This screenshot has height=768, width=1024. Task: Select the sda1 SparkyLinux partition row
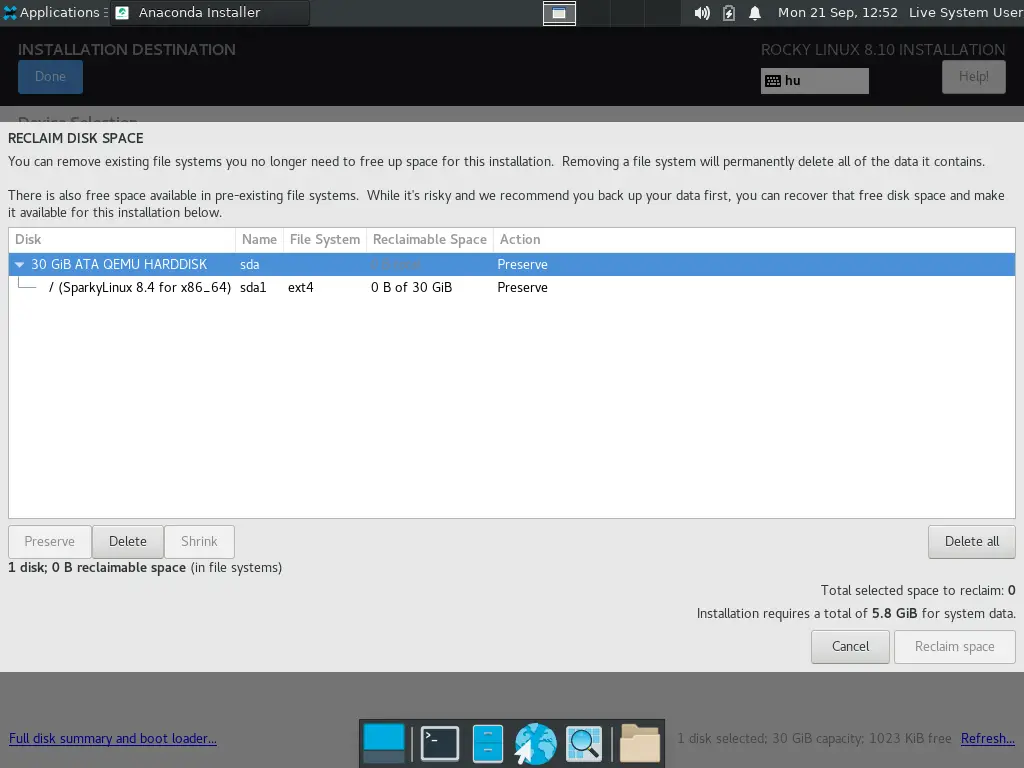click(x=511, y=287)
